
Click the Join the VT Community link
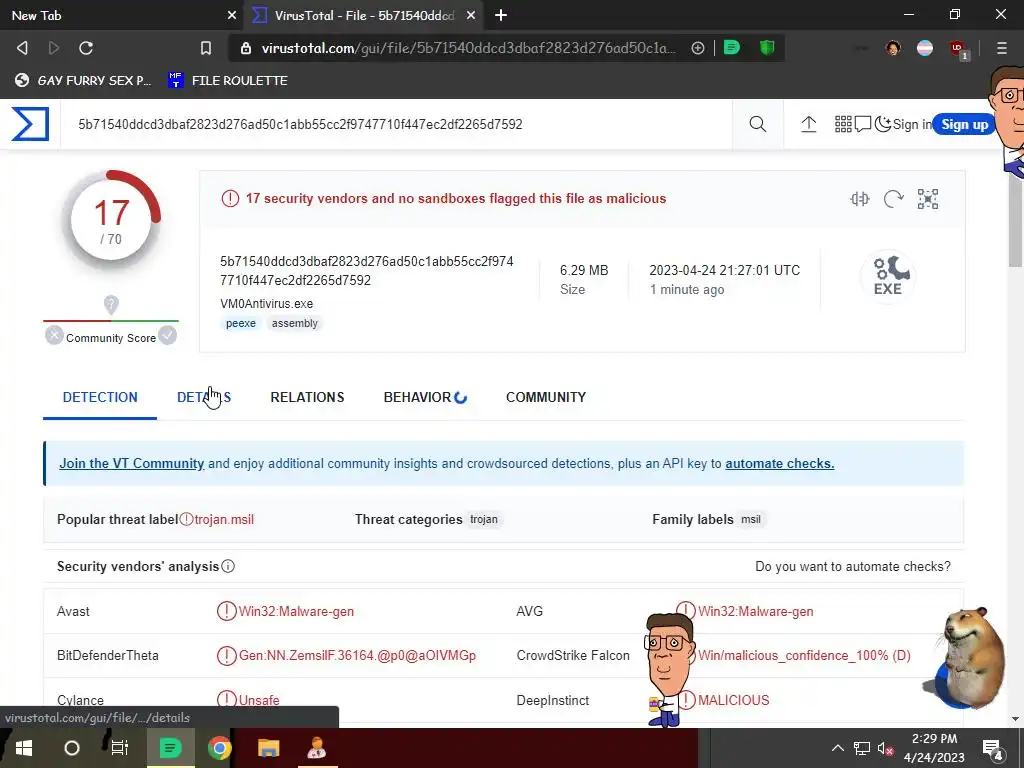pyautogui.click(x=132, y=463)
